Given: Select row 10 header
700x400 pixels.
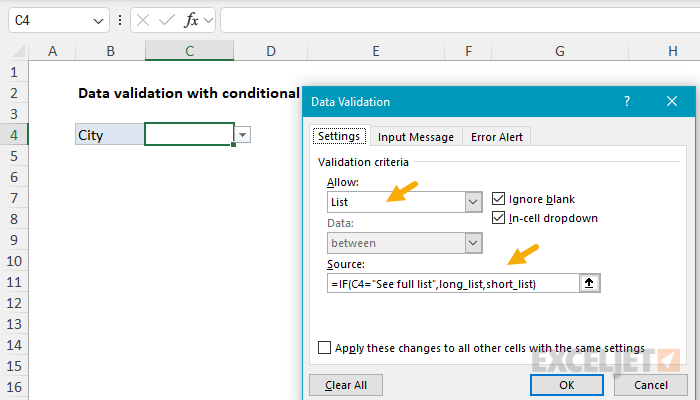Looking at the screenshot, I should [x=14, y=261].
